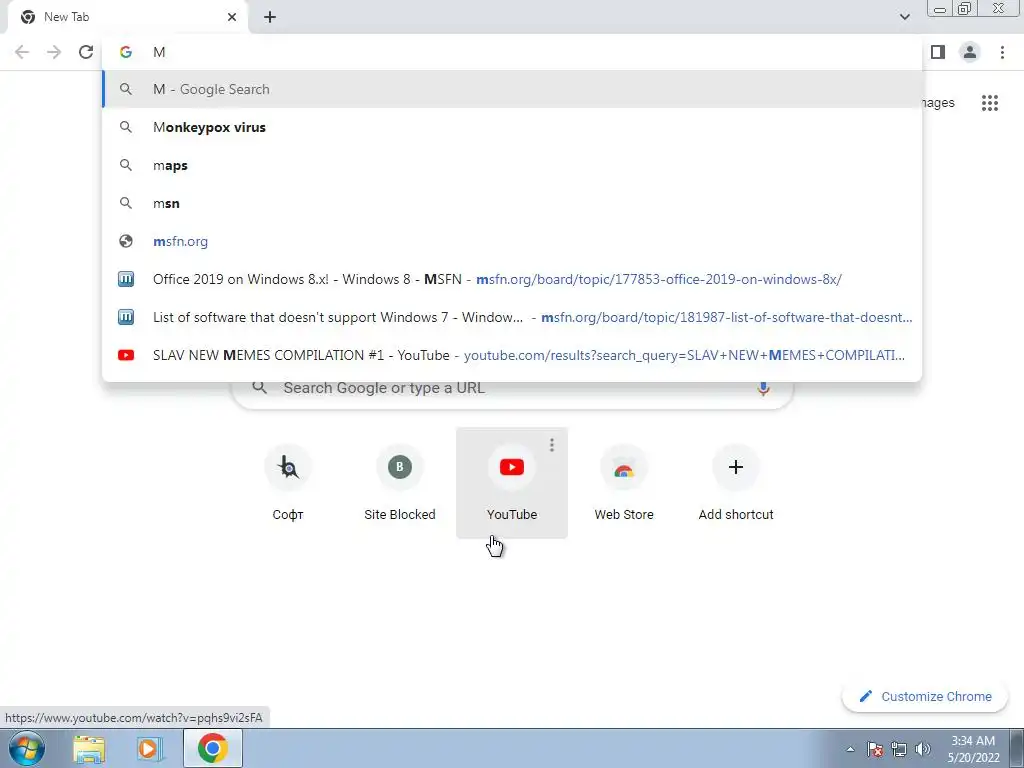This screenshot has height=768, width=1024.
Task: Open Windows Media Player from taskbar
Action: tap(149, 748)
